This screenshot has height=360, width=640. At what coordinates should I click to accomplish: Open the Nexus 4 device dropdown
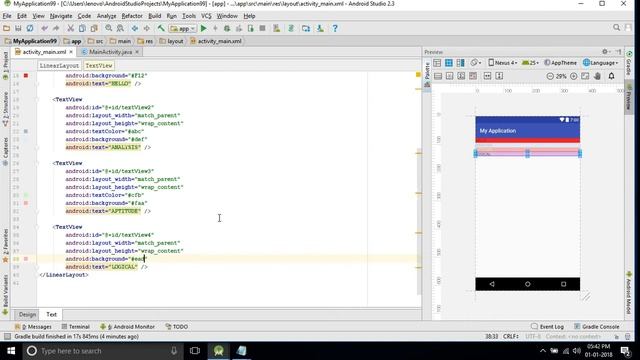click(x=503, y=62)
